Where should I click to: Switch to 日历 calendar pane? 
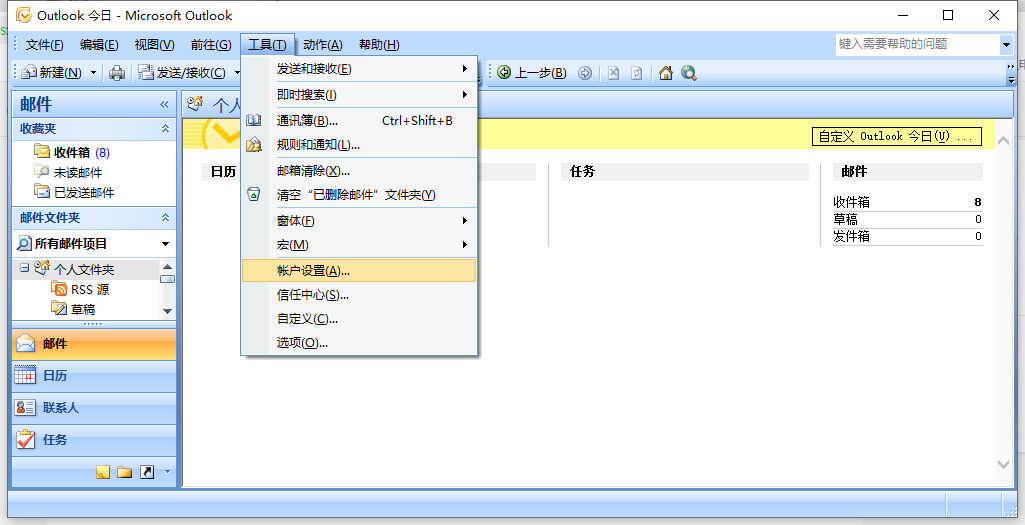pos(94,376)
